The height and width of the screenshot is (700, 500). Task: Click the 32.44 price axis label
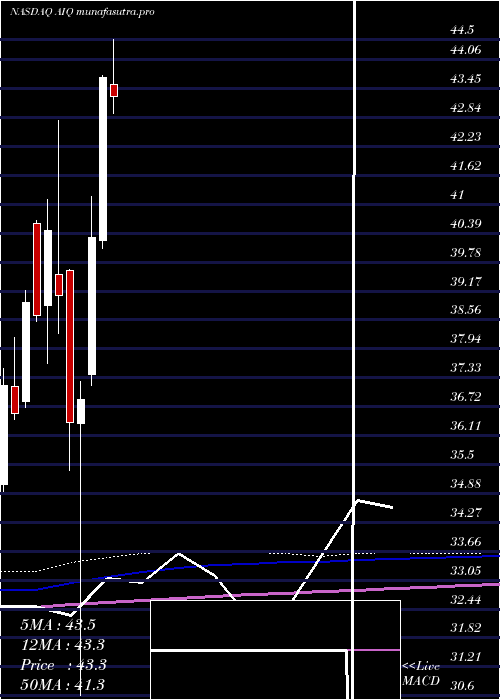[466, 599]
